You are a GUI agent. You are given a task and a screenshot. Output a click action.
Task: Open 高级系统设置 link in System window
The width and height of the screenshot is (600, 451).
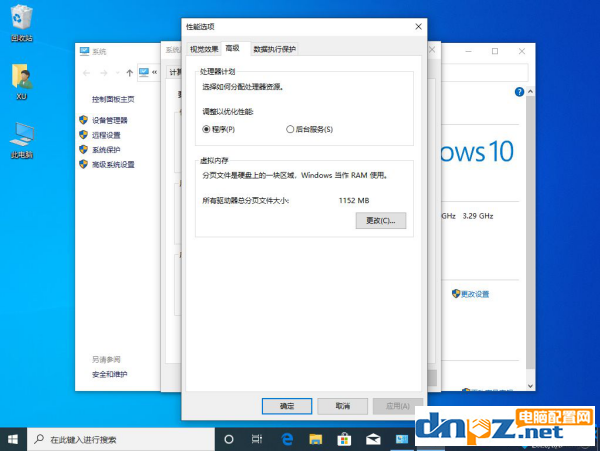(x=113, y=164)
